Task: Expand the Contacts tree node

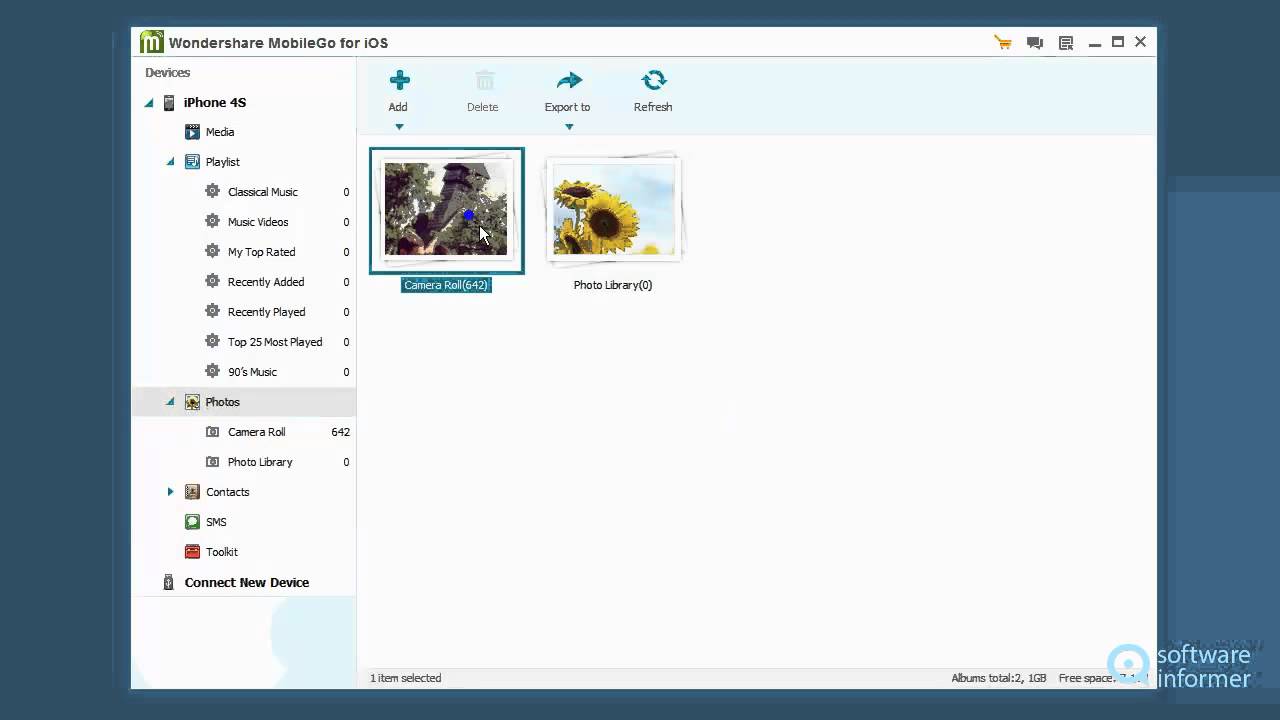Action: coord(170,492)
